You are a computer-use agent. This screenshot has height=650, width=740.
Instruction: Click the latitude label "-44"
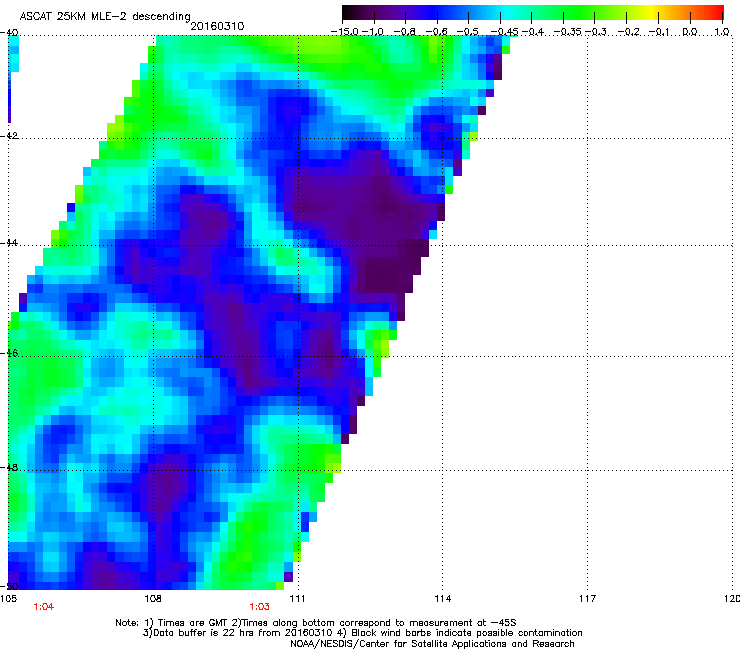[x=9, y=243]
